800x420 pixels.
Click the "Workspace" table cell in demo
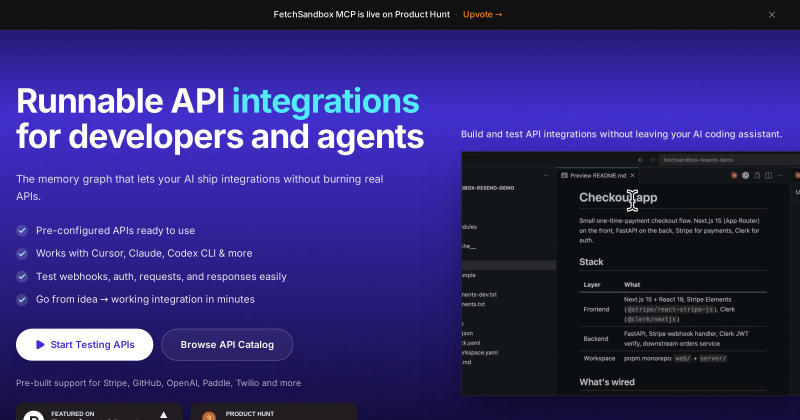click(599, 358)
